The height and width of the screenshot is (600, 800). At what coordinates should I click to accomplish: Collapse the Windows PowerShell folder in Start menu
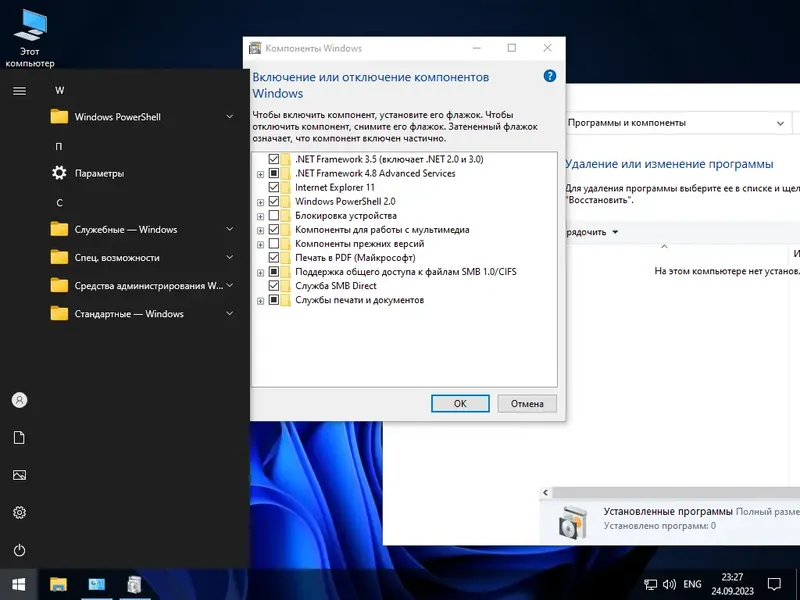click(230, 117)
